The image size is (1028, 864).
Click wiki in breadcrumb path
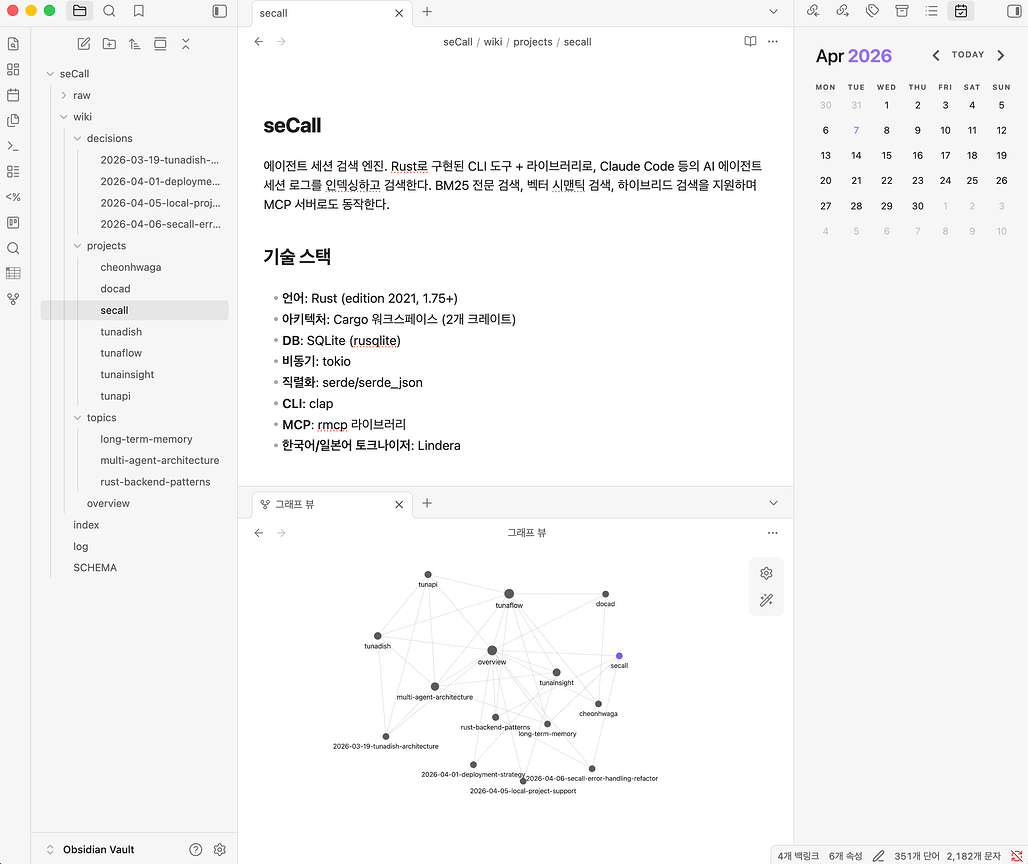[x=493, y=42]
